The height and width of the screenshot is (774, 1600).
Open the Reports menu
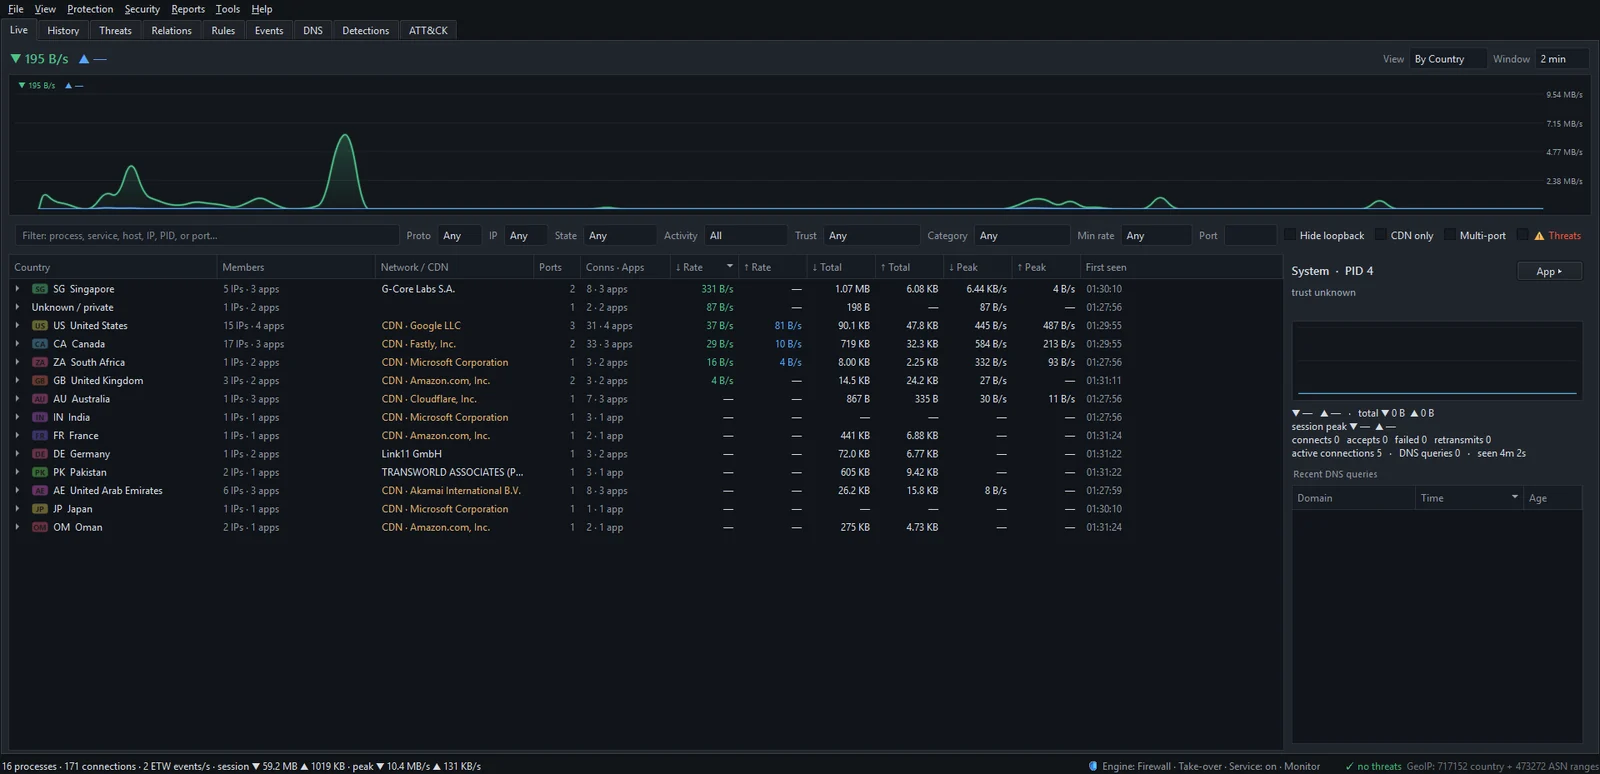coord(188,9)
